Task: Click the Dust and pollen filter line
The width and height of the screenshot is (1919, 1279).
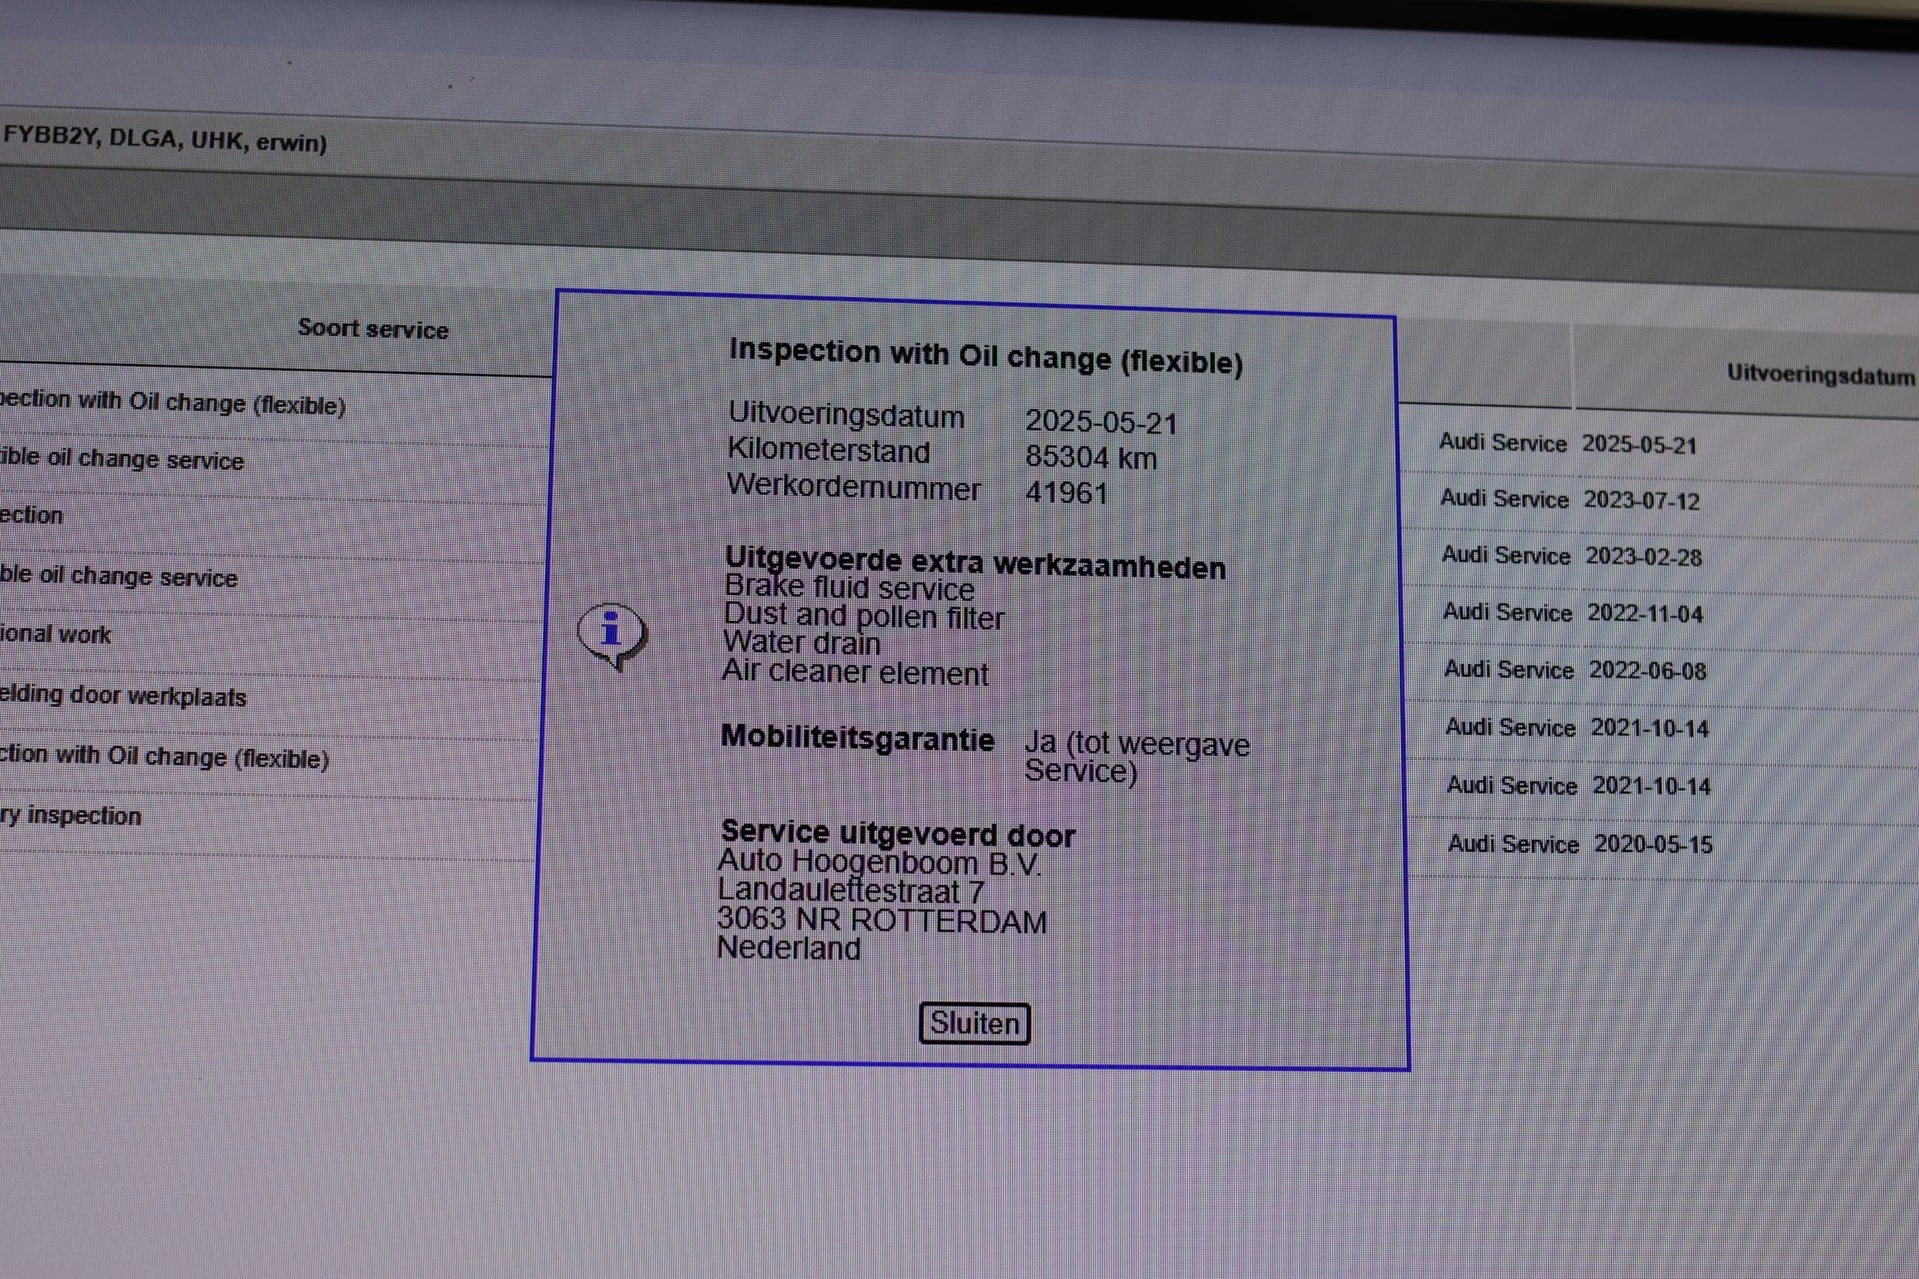Action: tap(863, 617)
